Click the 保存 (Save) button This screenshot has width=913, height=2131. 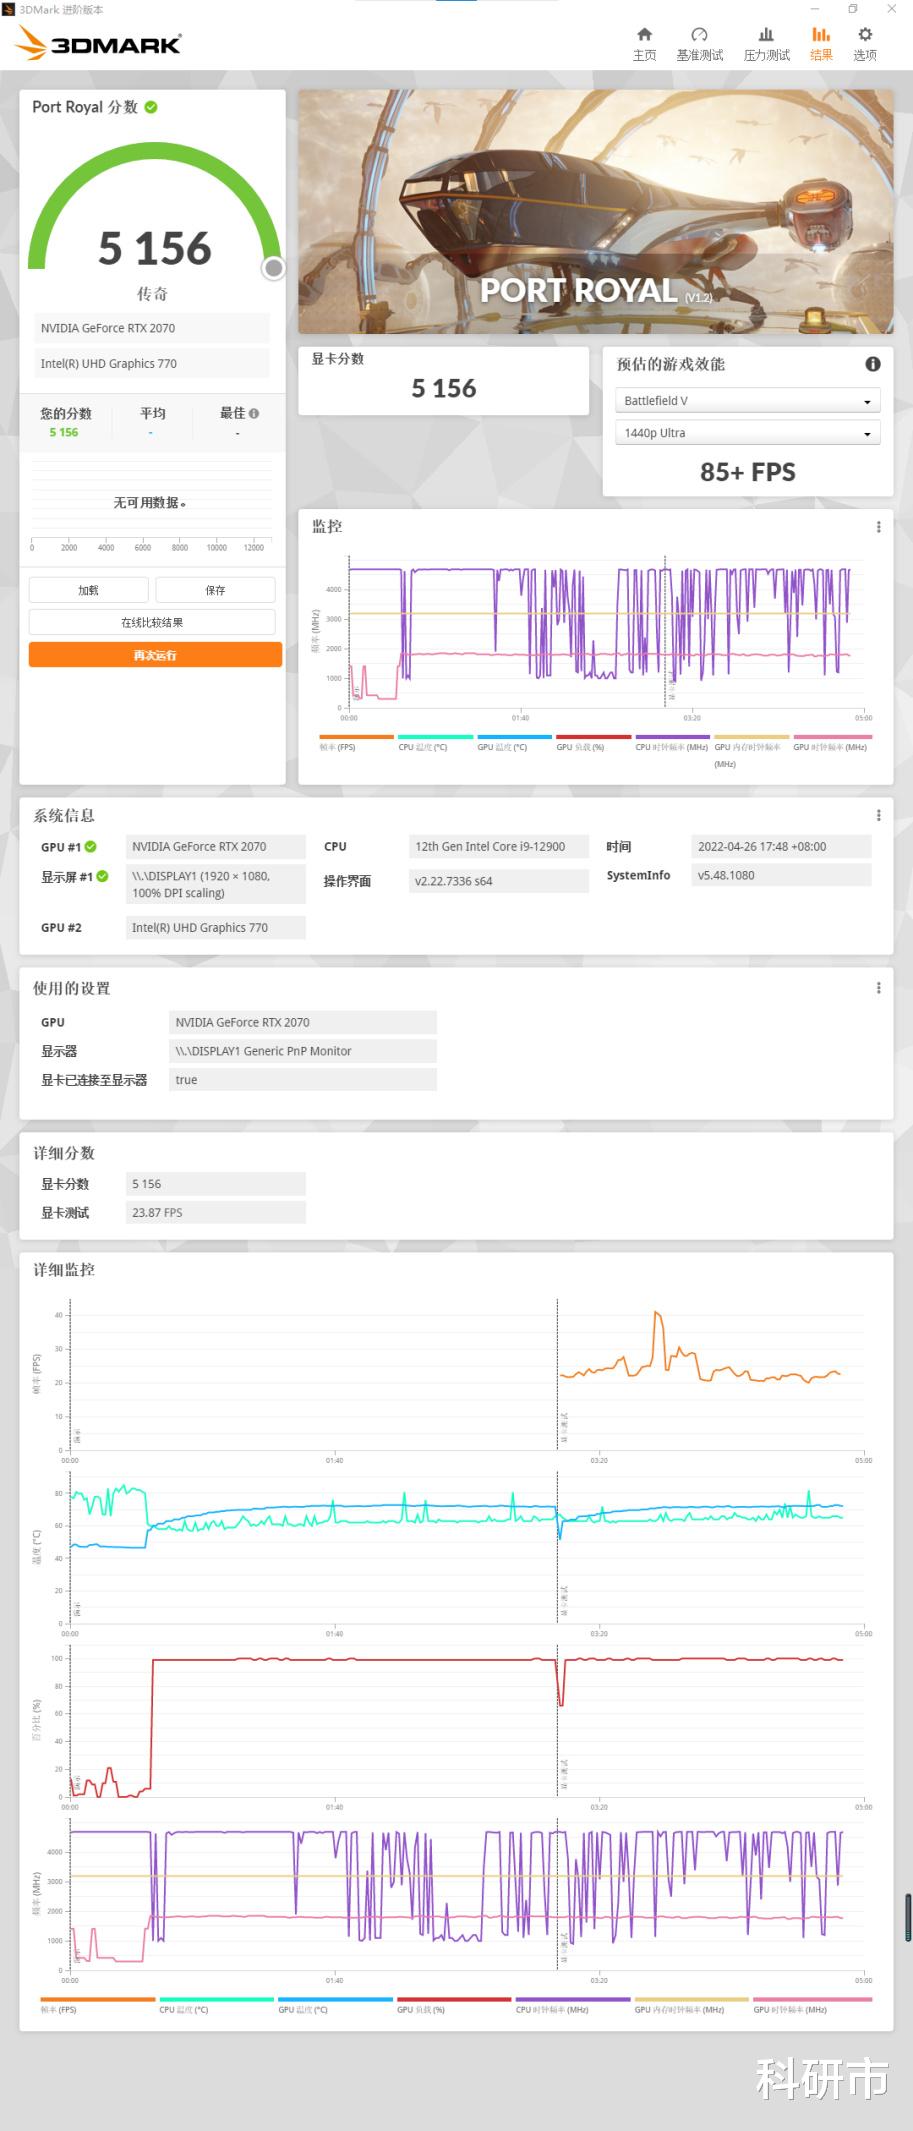[x=215, y=590]
